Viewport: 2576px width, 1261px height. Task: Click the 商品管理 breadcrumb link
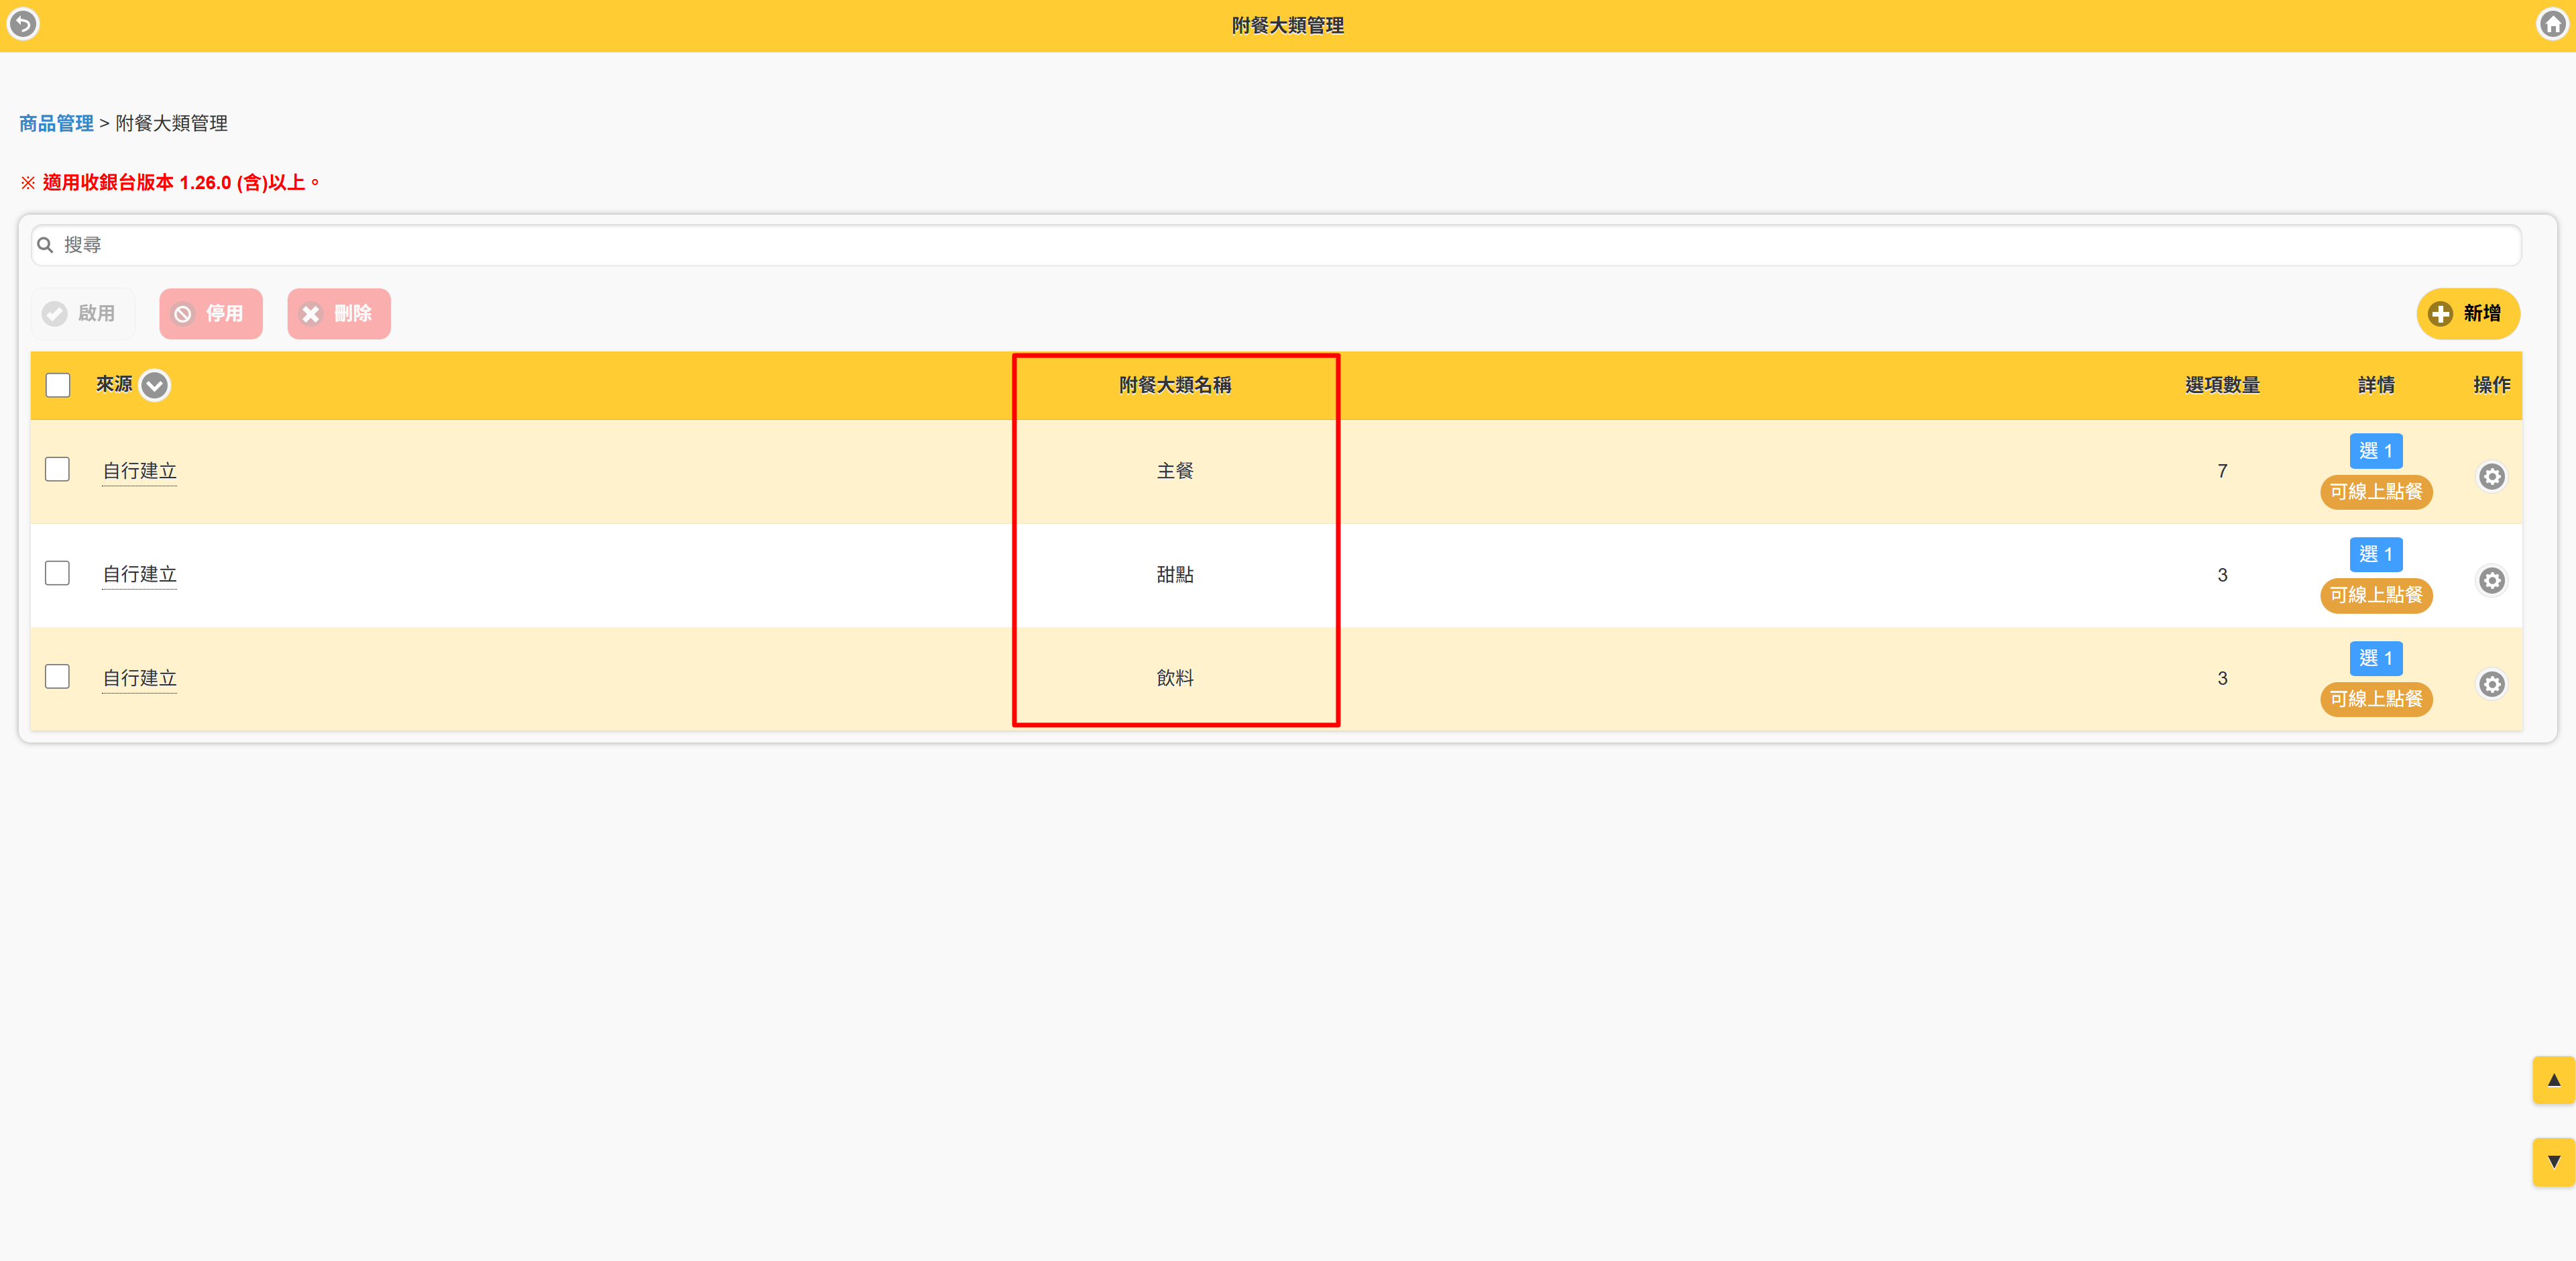[56, 123]
